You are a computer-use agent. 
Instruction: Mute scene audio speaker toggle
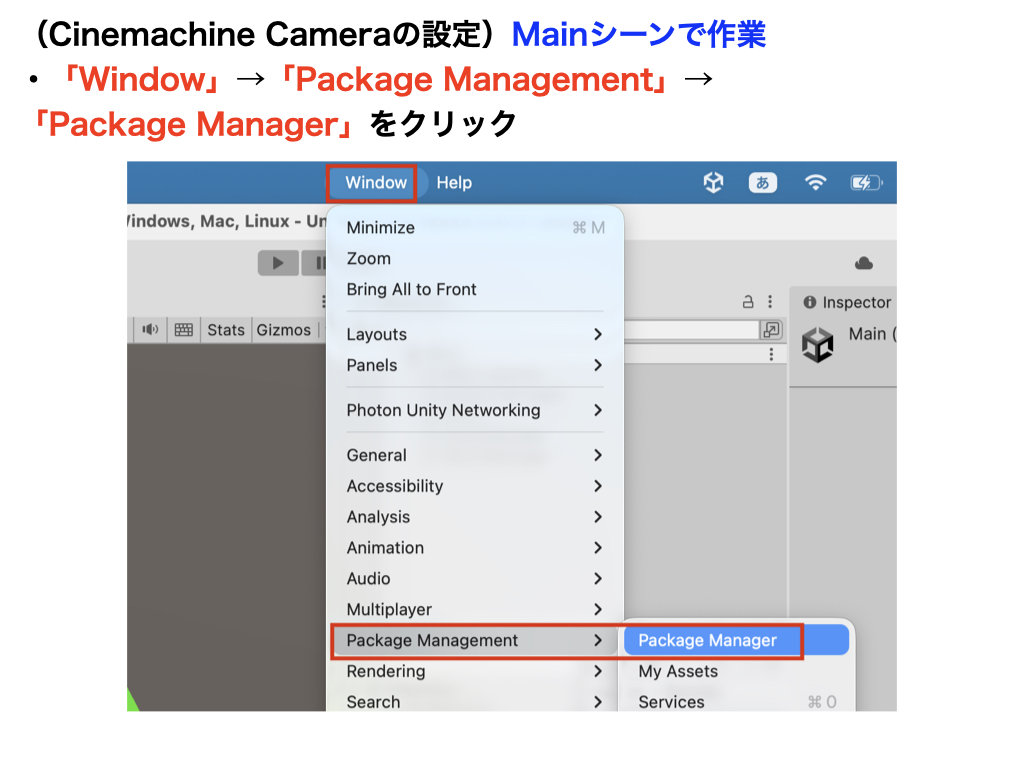[150, 330]
